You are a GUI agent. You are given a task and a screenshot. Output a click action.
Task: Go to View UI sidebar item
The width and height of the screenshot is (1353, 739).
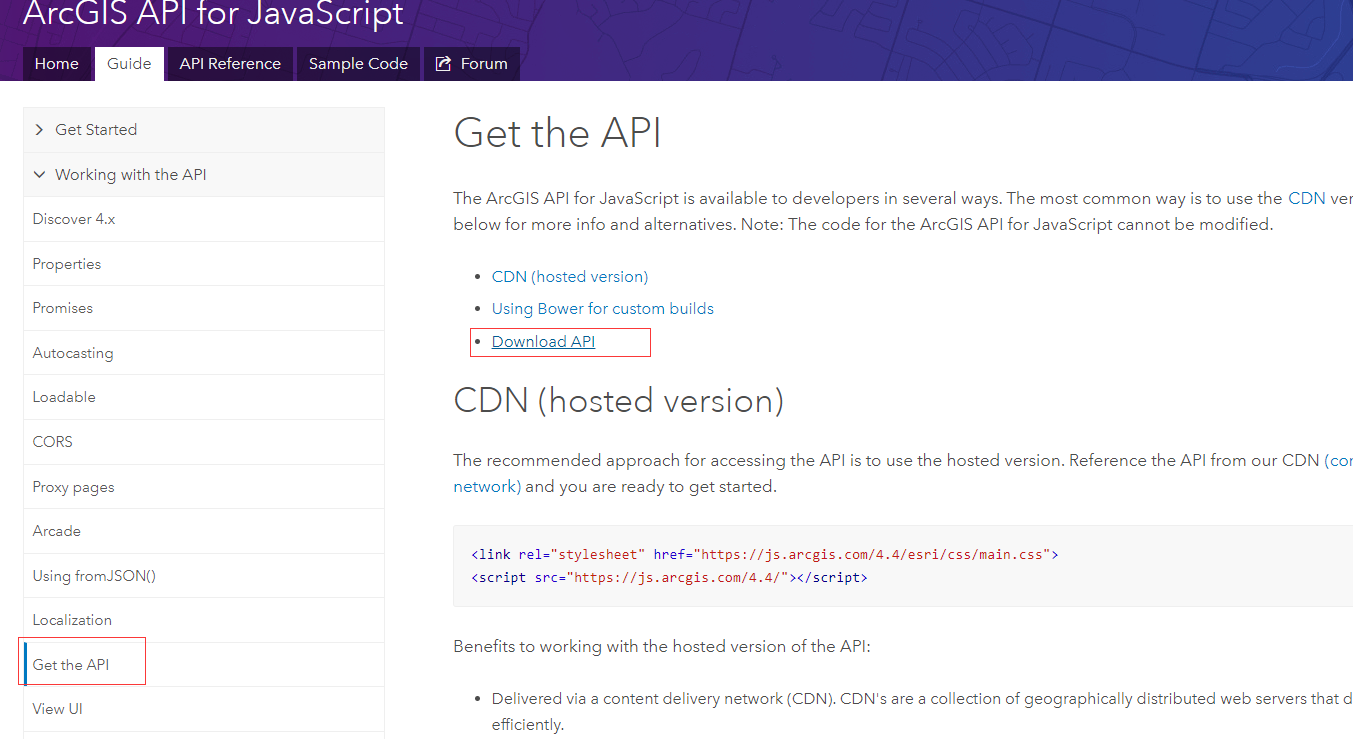[x=204, y=709]
